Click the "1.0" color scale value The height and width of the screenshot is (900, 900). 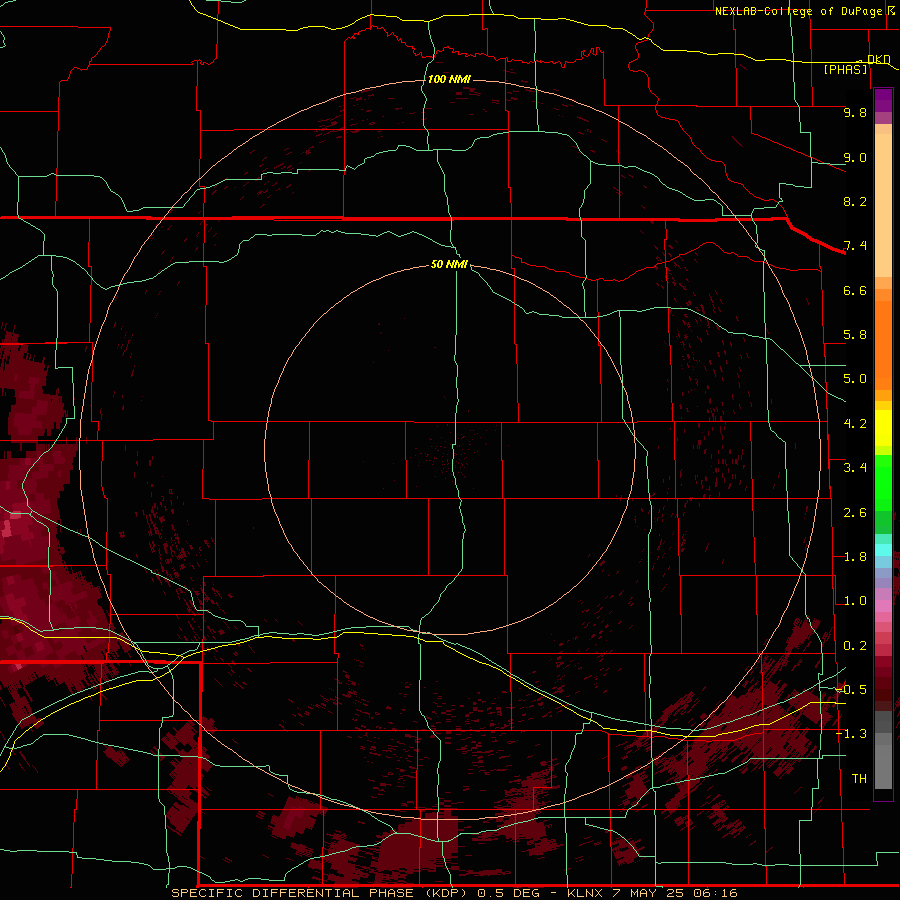pyautogui.click(x=855, y=601)
